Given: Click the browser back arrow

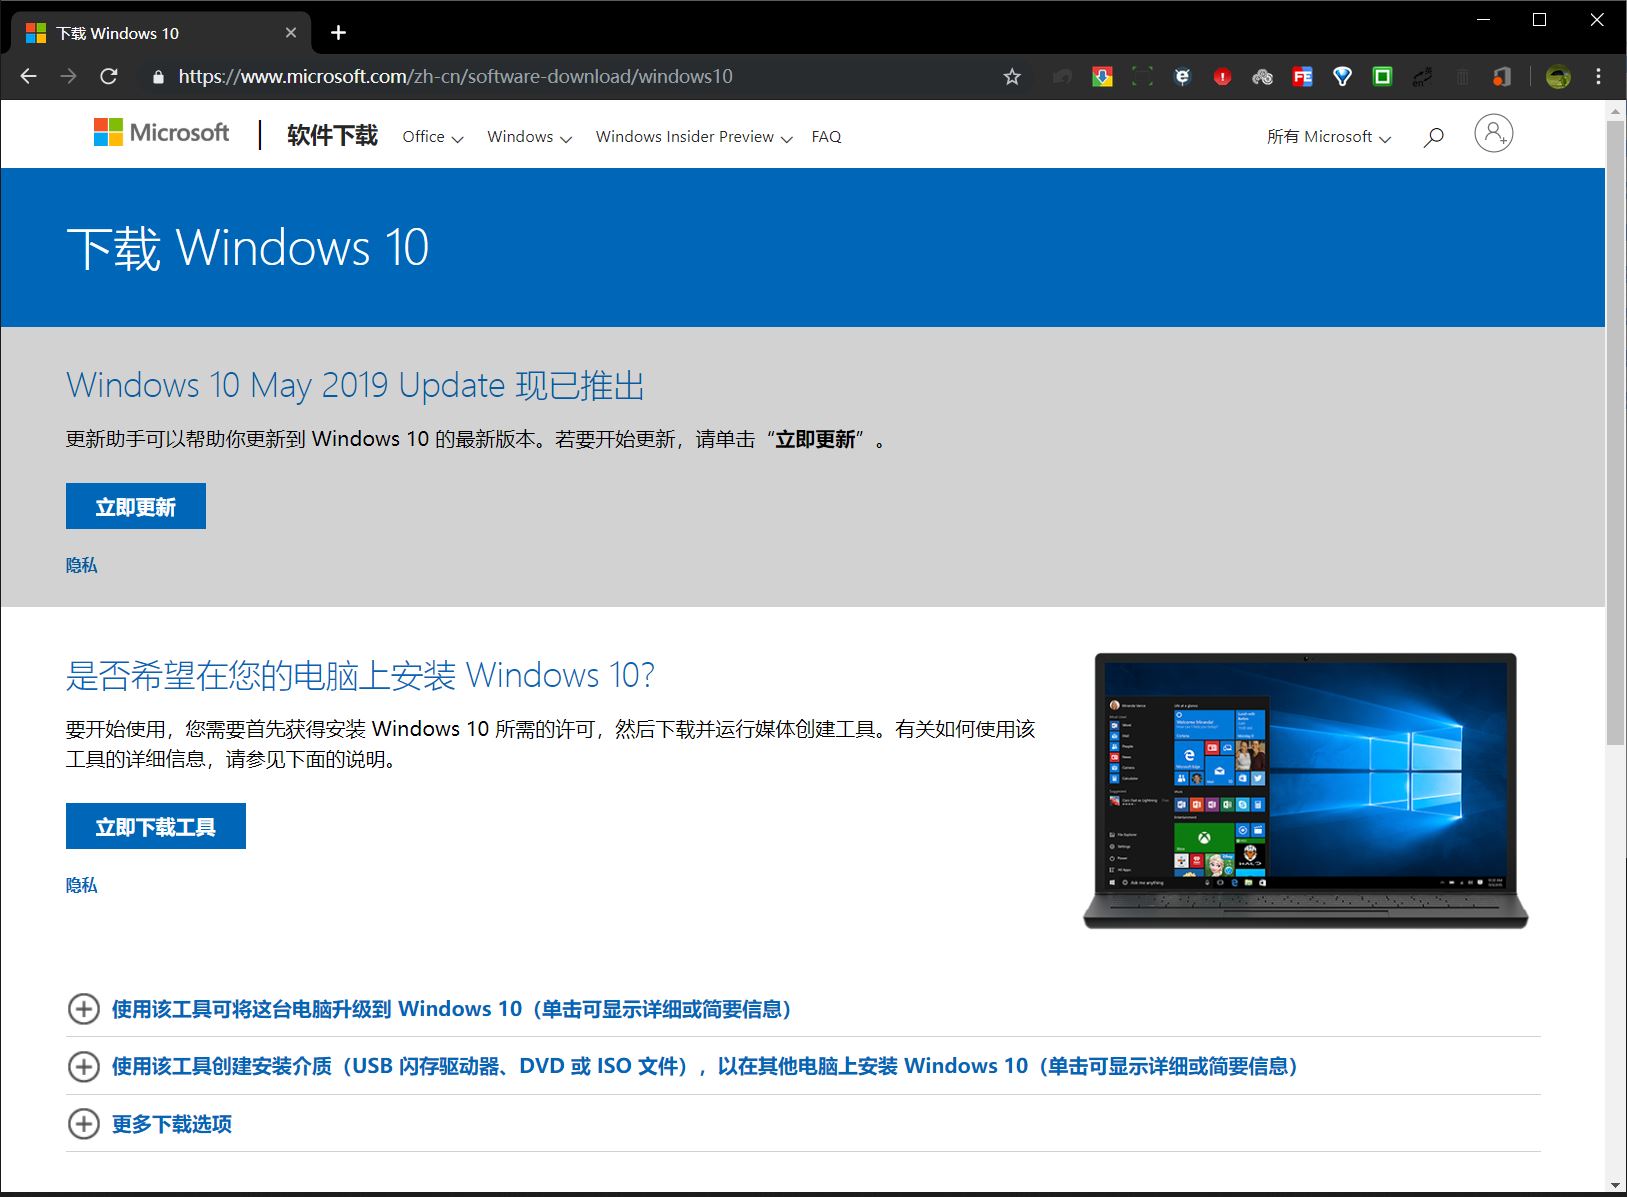Looking at the screenshot, I should tap(28, 76).
